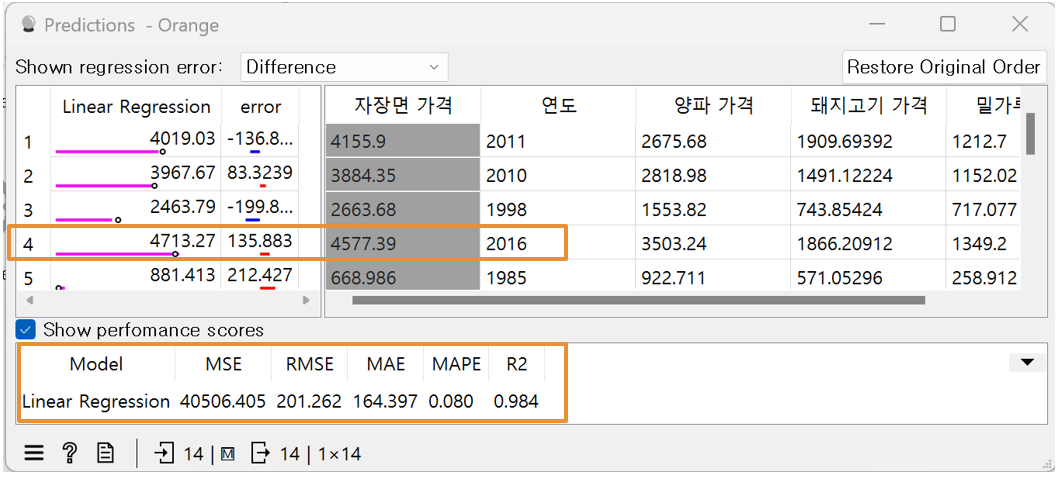Select year cell 1998
This screenshot has height=479, width=1062.
[x=558, y=209]
